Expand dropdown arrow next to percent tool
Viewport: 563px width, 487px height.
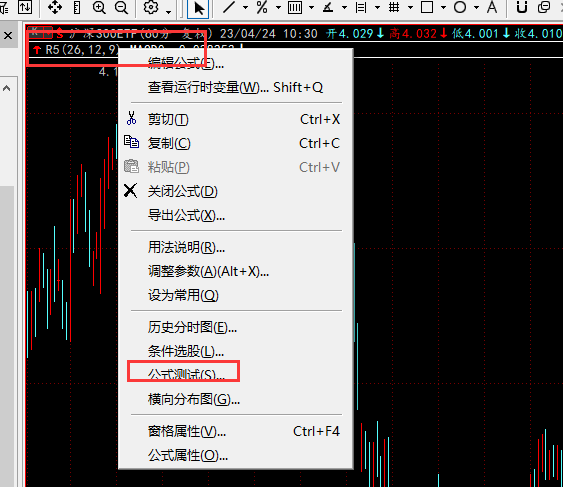pyautogui.click(x=278, y=8)
